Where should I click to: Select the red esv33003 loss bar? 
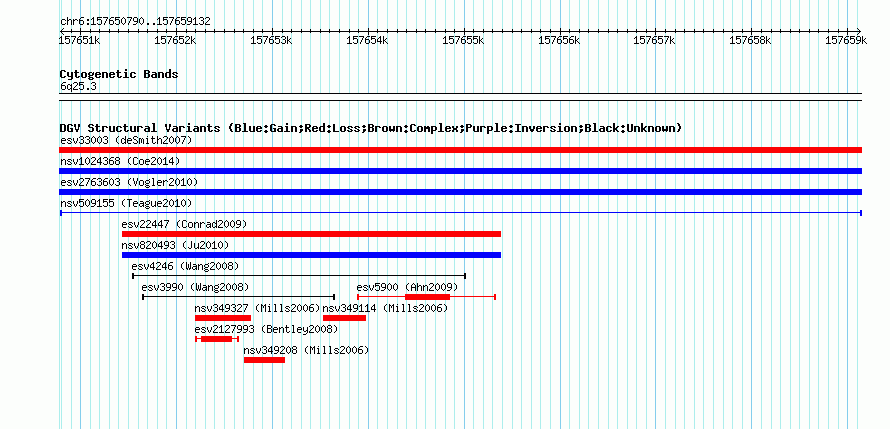pyautogui.click(x=460, y=150)
